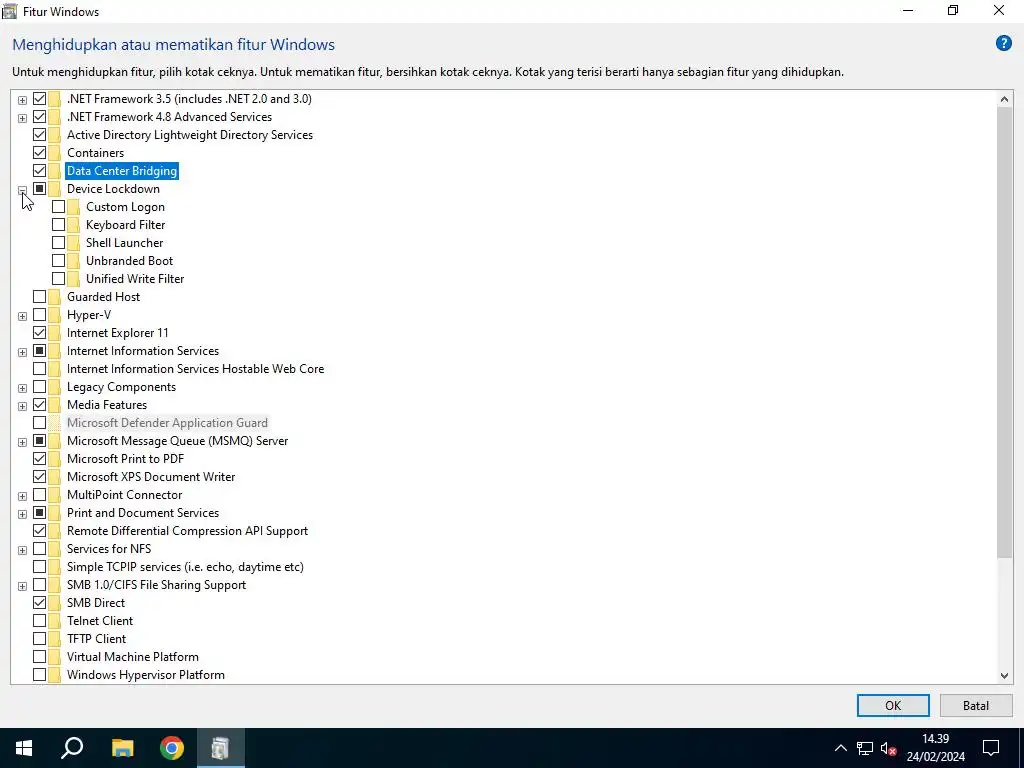
Task: Enable the Telnet Client checkbox
Action: (39, 621)
